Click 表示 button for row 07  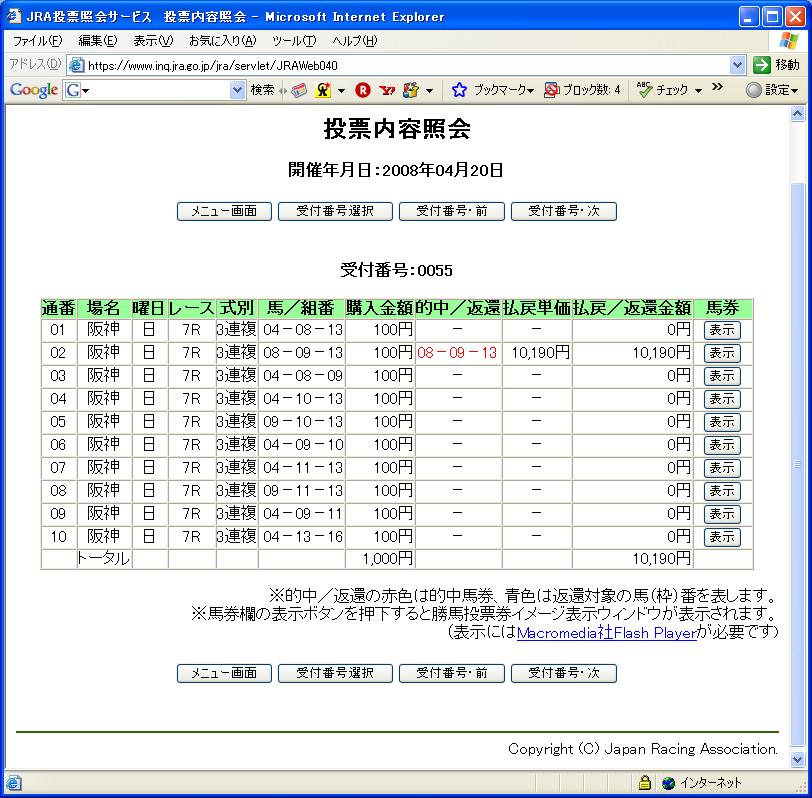(722, 468)
